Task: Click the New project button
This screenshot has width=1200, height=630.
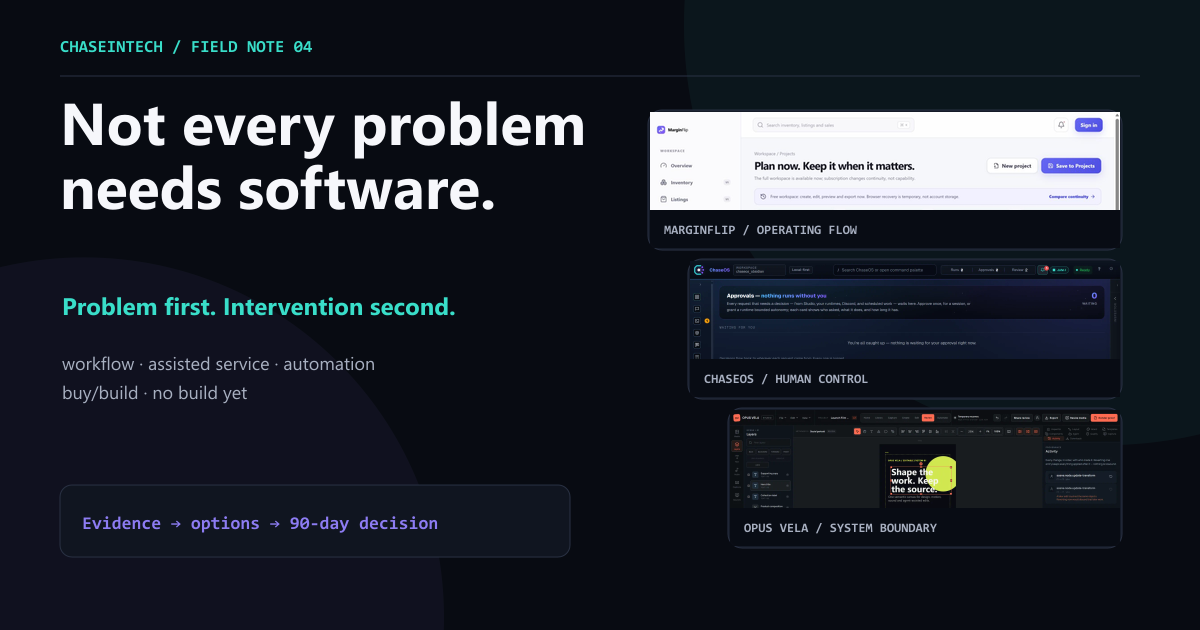Action: click(1012, 166)
